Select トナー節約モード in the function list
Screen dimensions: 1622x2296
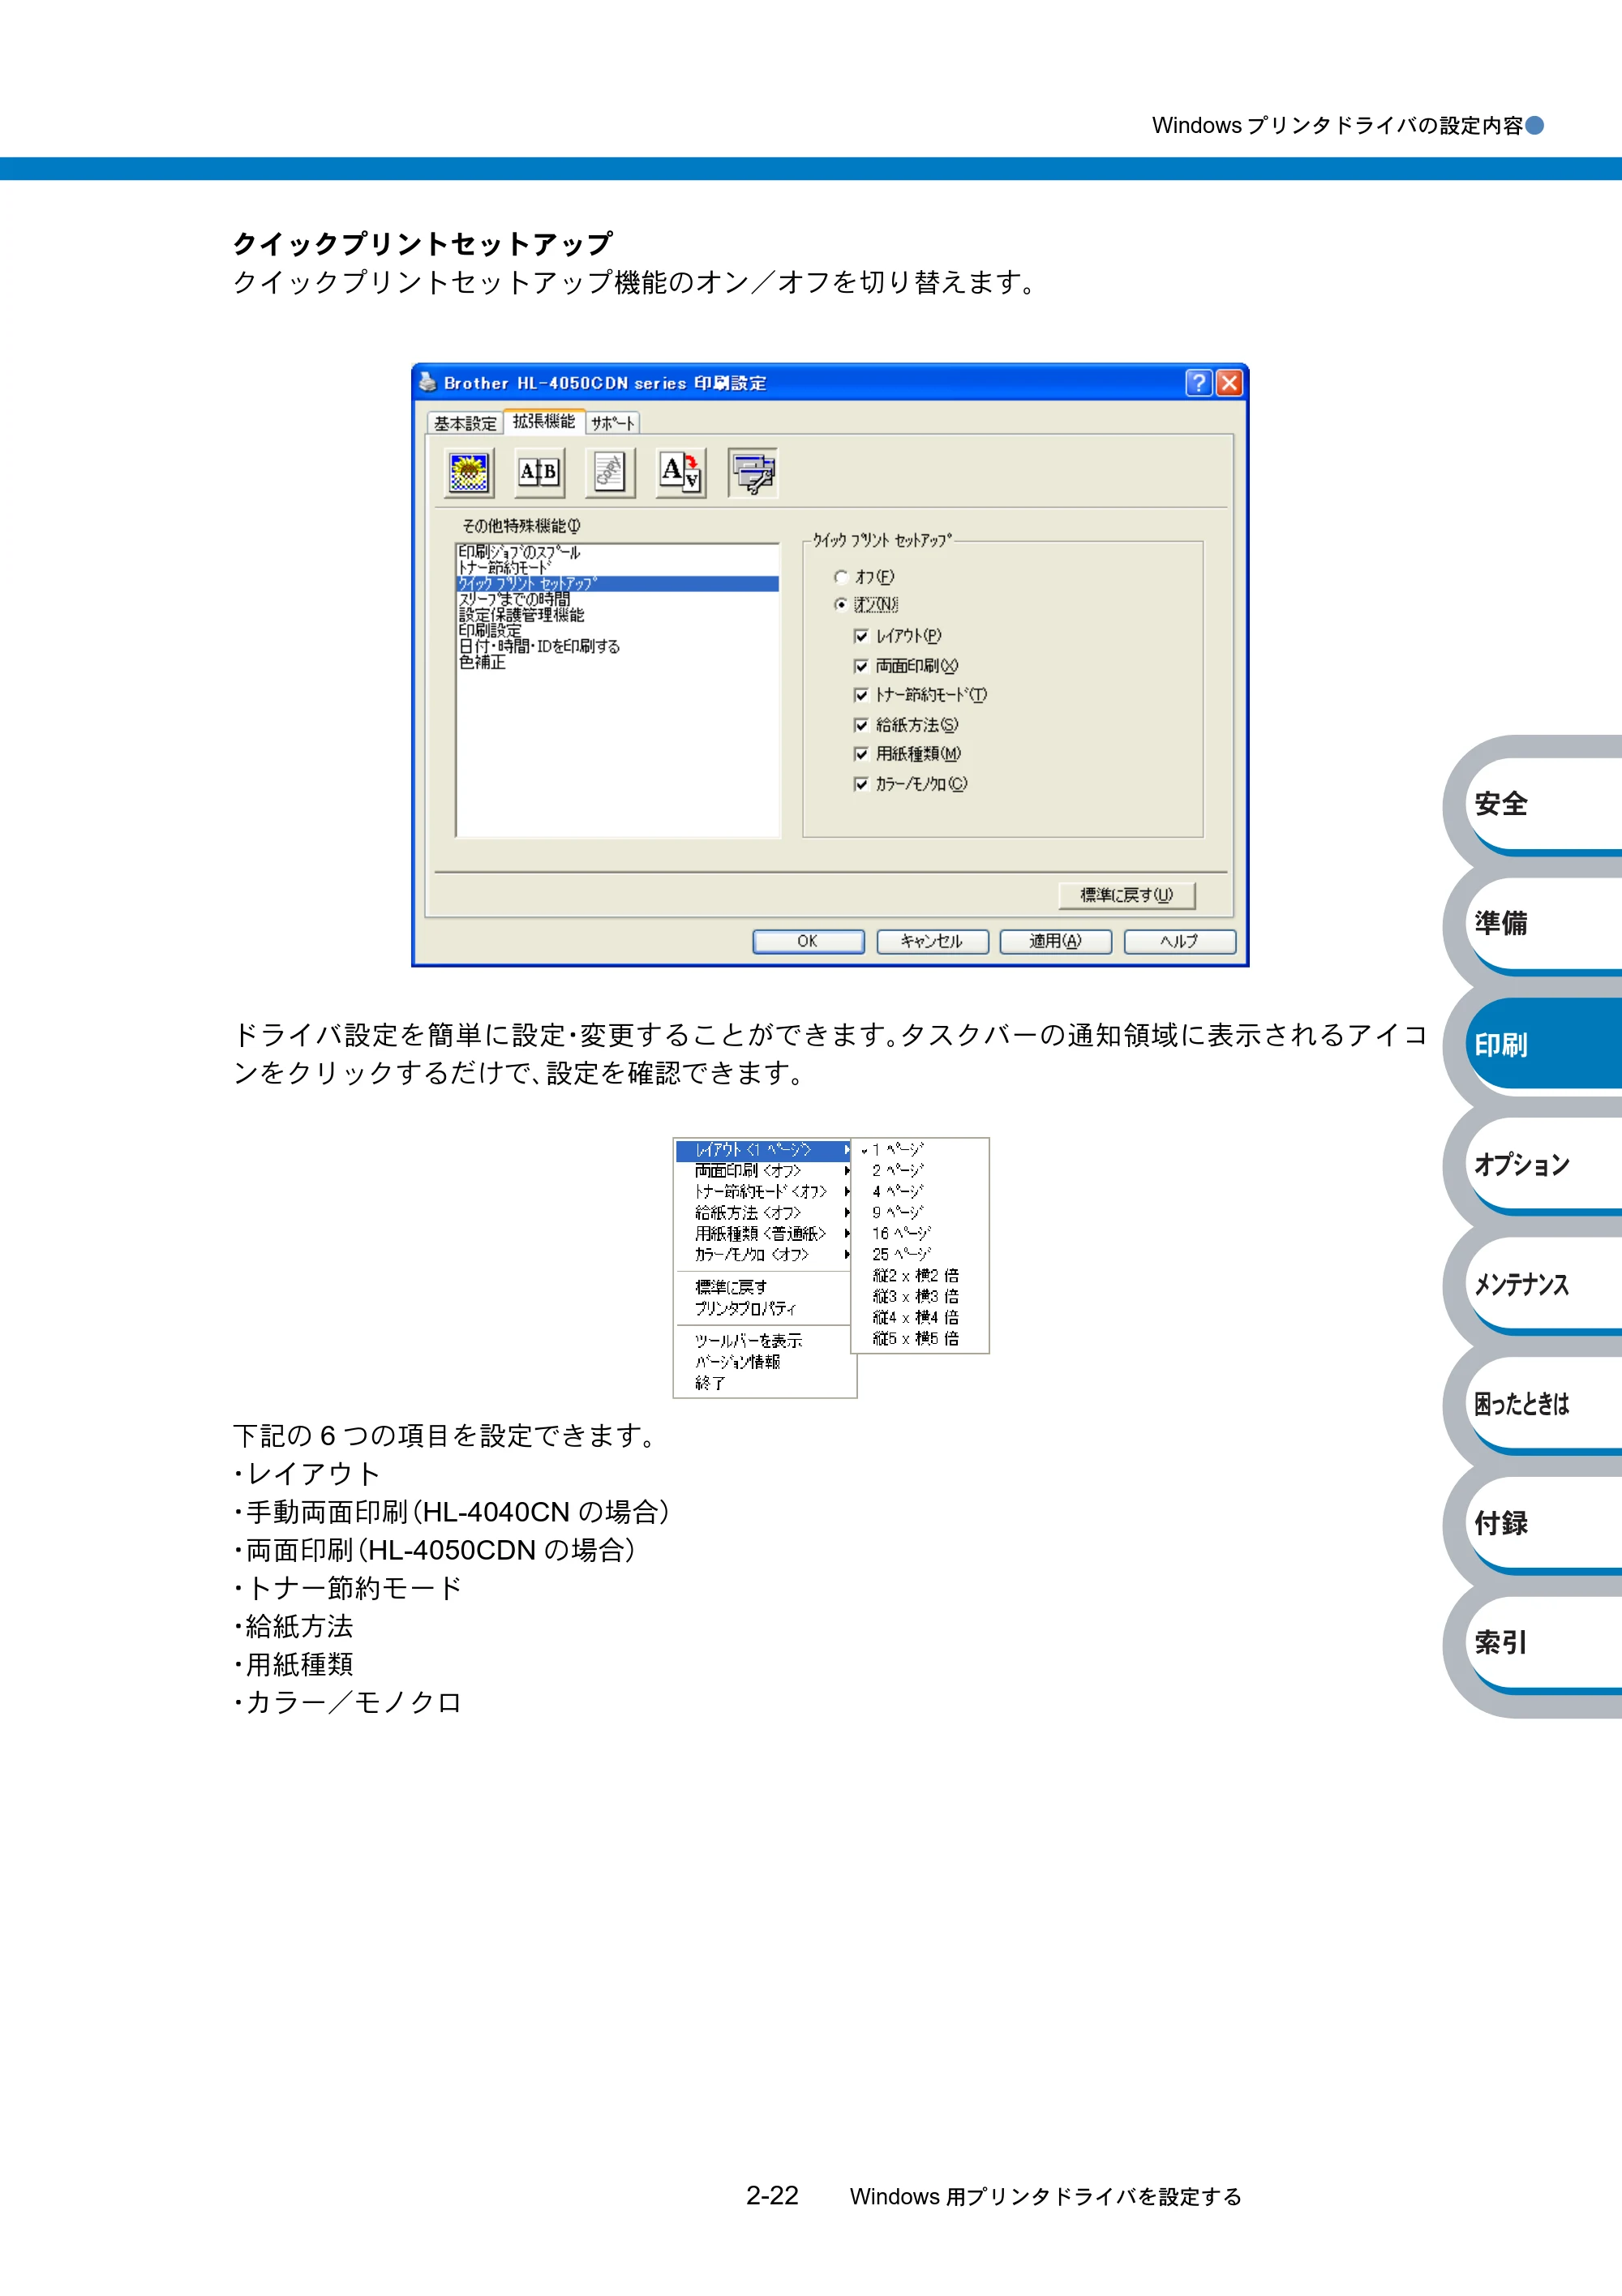(x=618, y=568)
